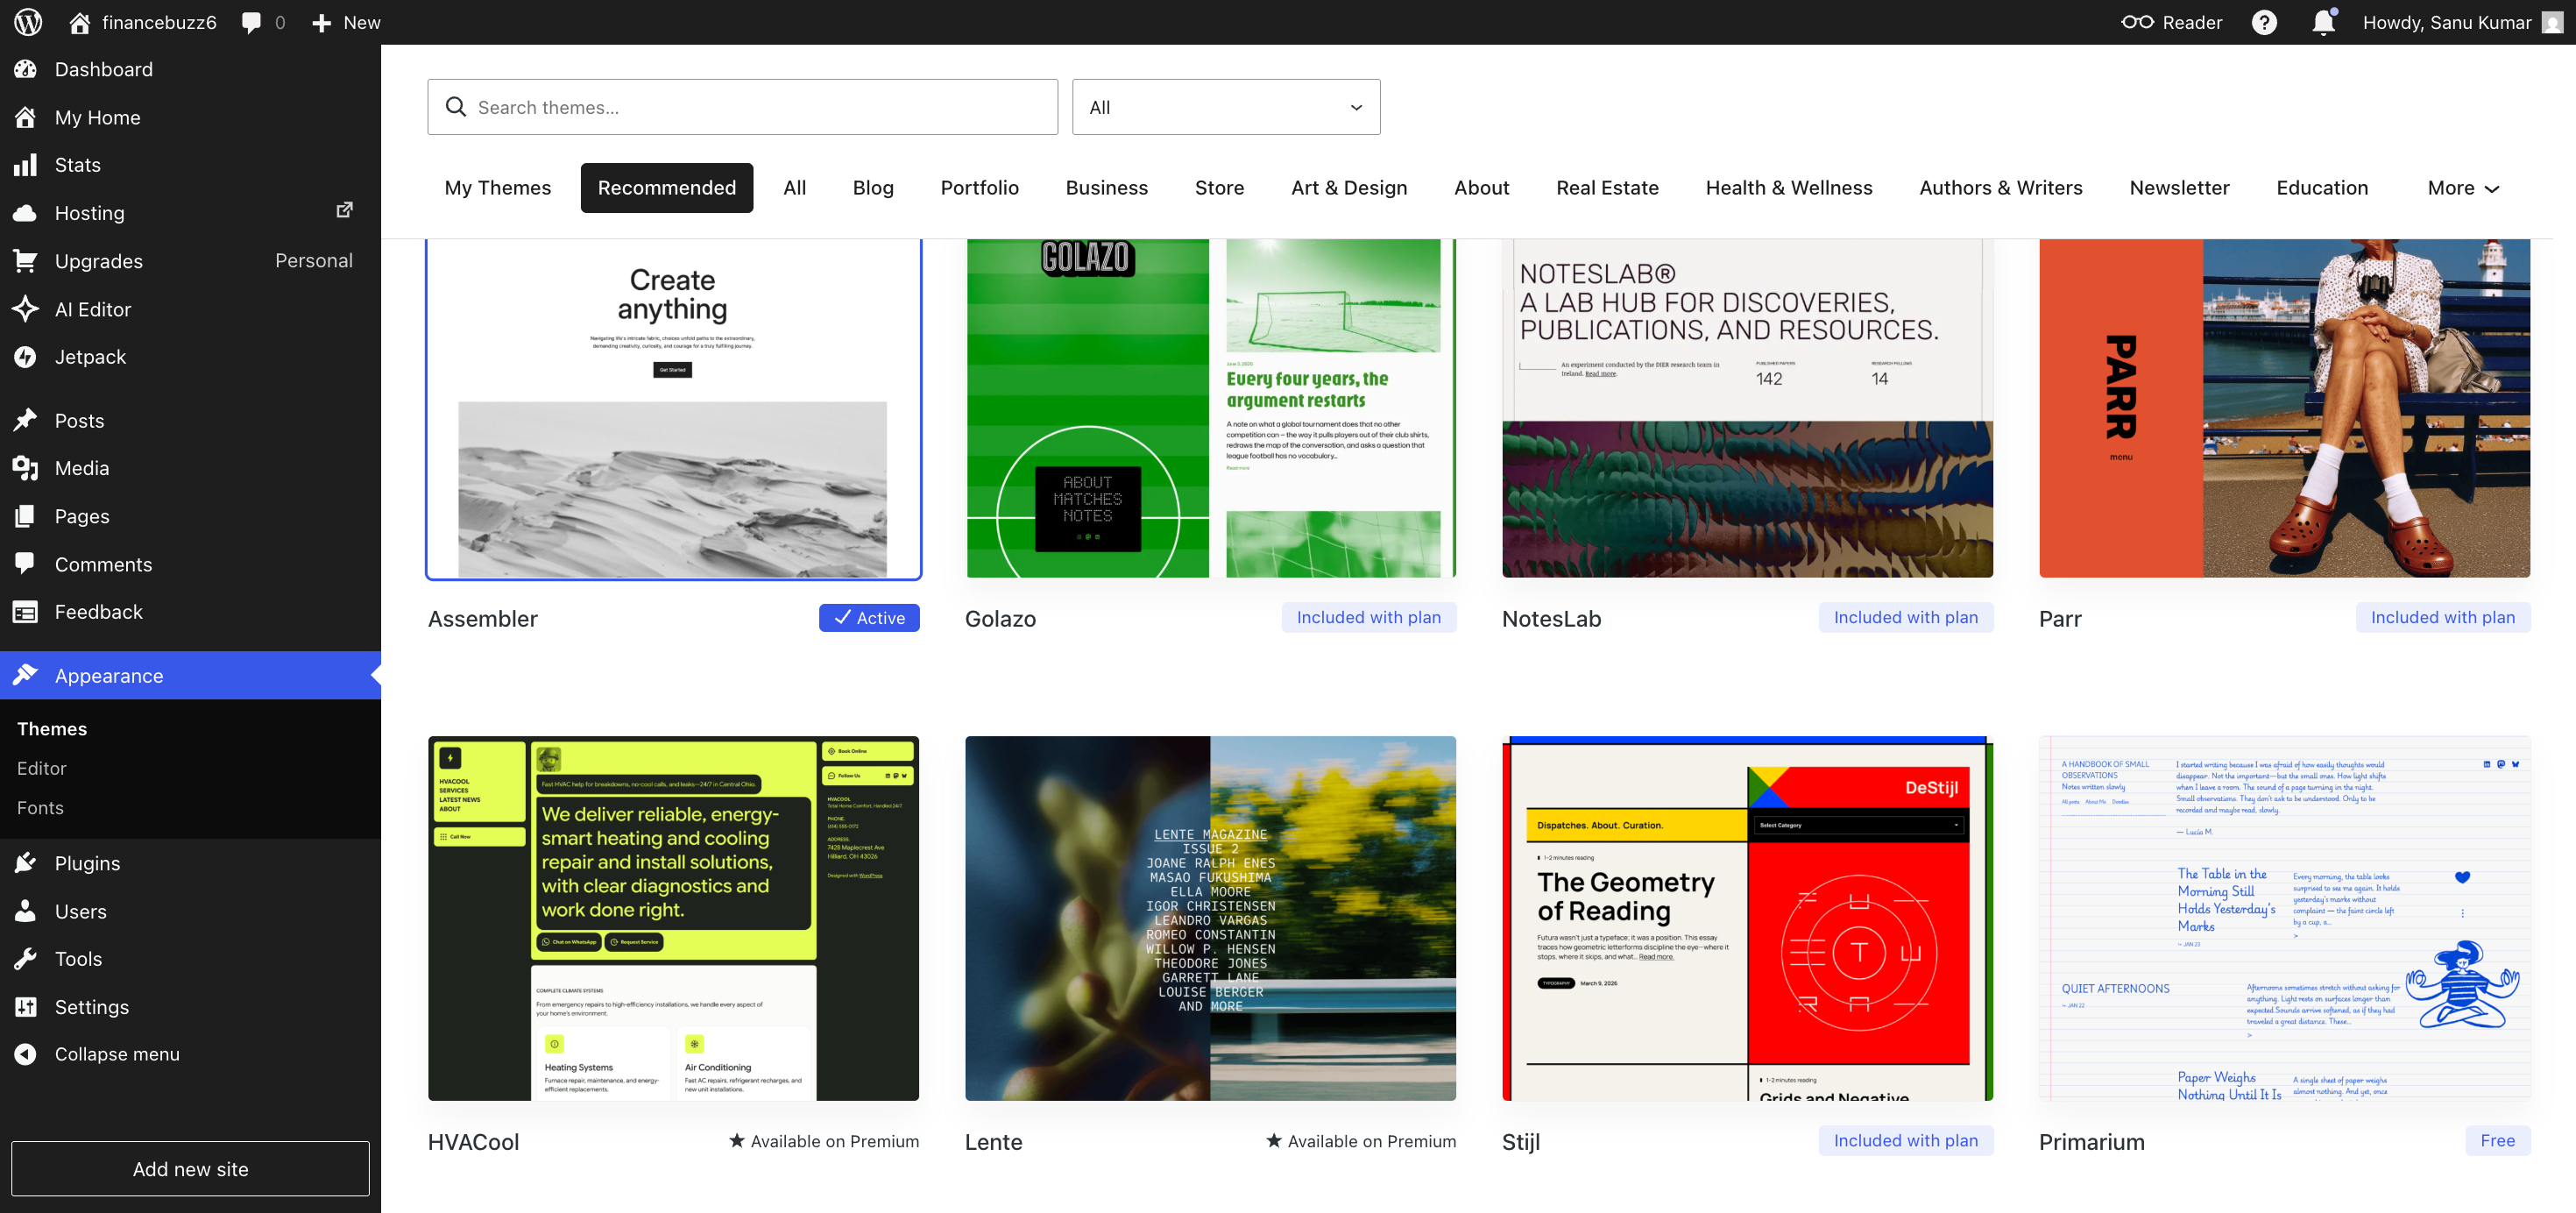Click the plus New icon in admin bar
The height and width of the screenshot is (1213, 2576).
pos(321,22)
